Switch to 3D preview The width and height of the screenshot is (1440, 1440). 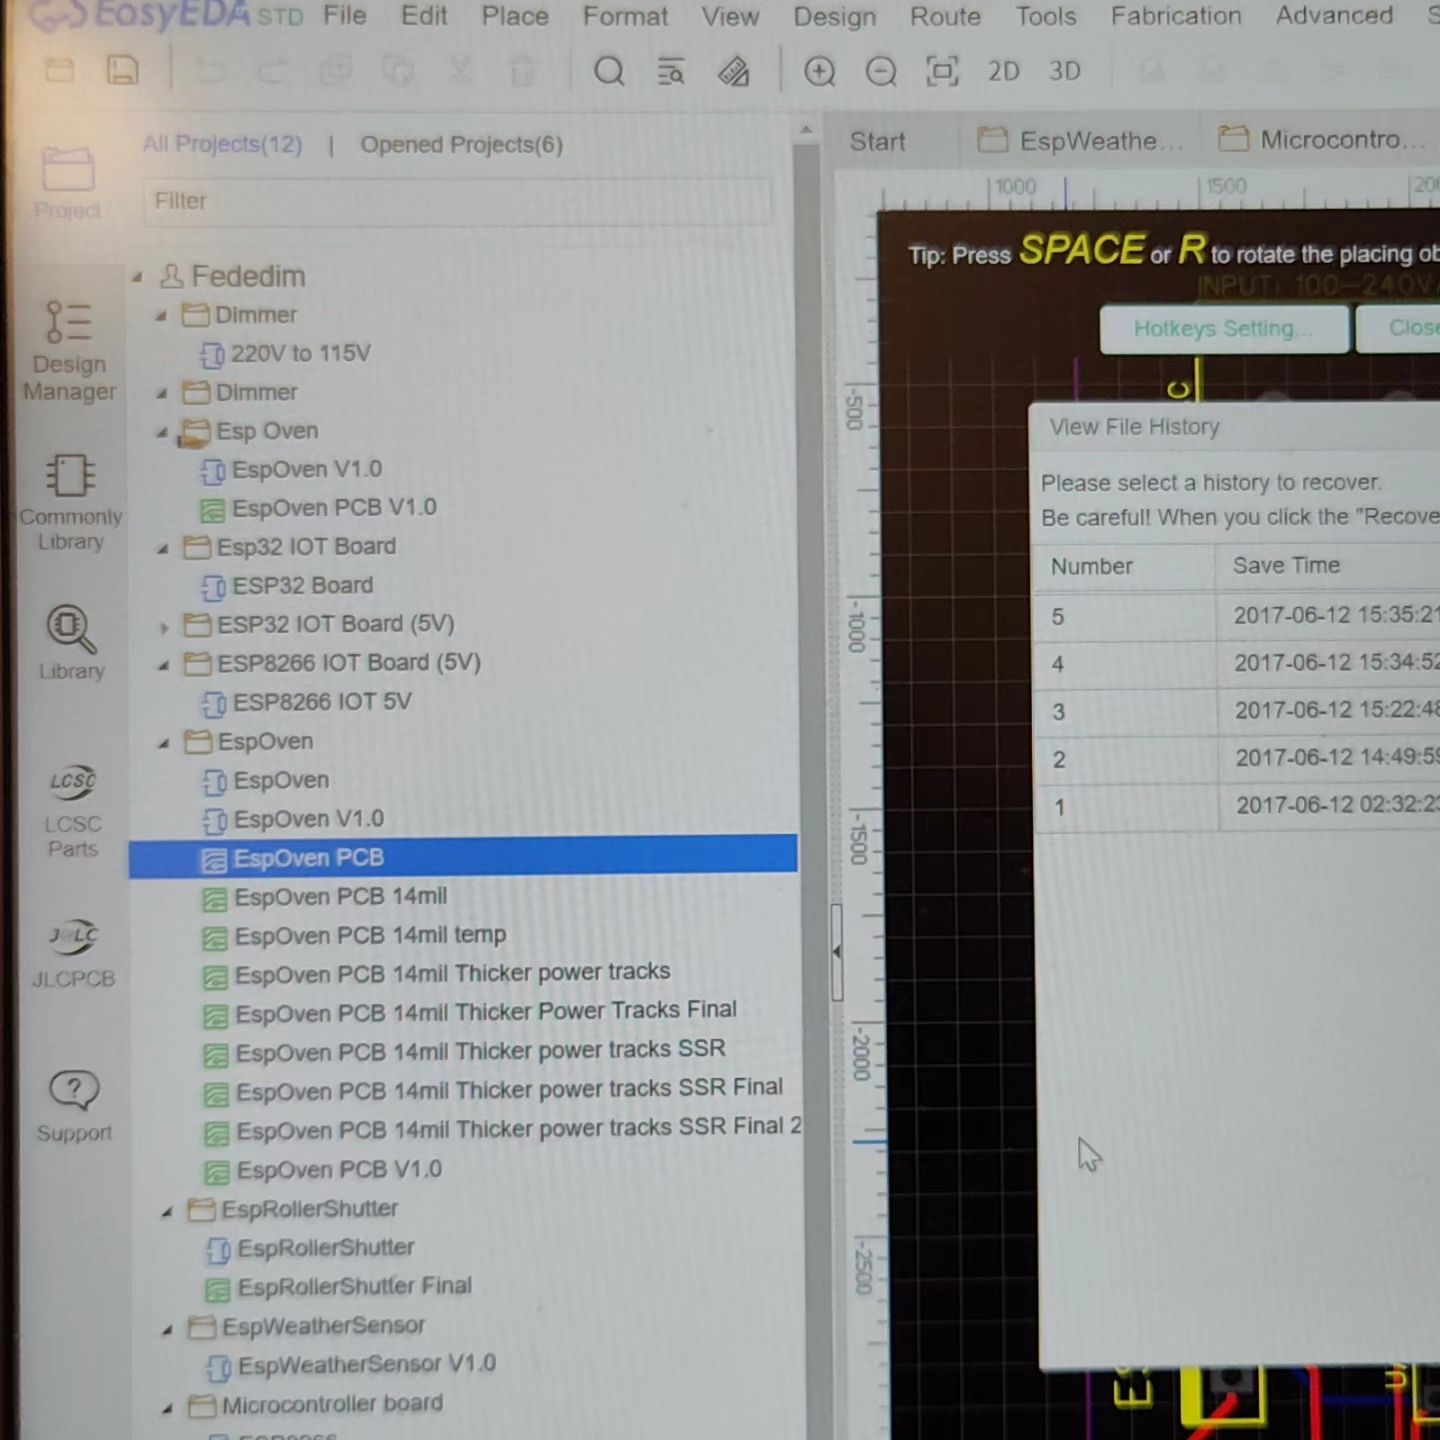point(1065,71)
